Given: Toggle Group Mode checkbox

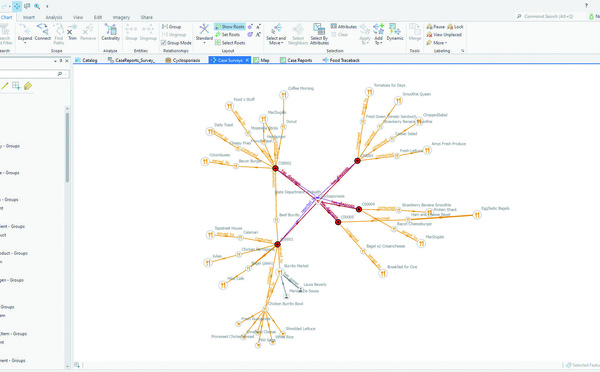Looking at the screenshot, I should 176,43.
